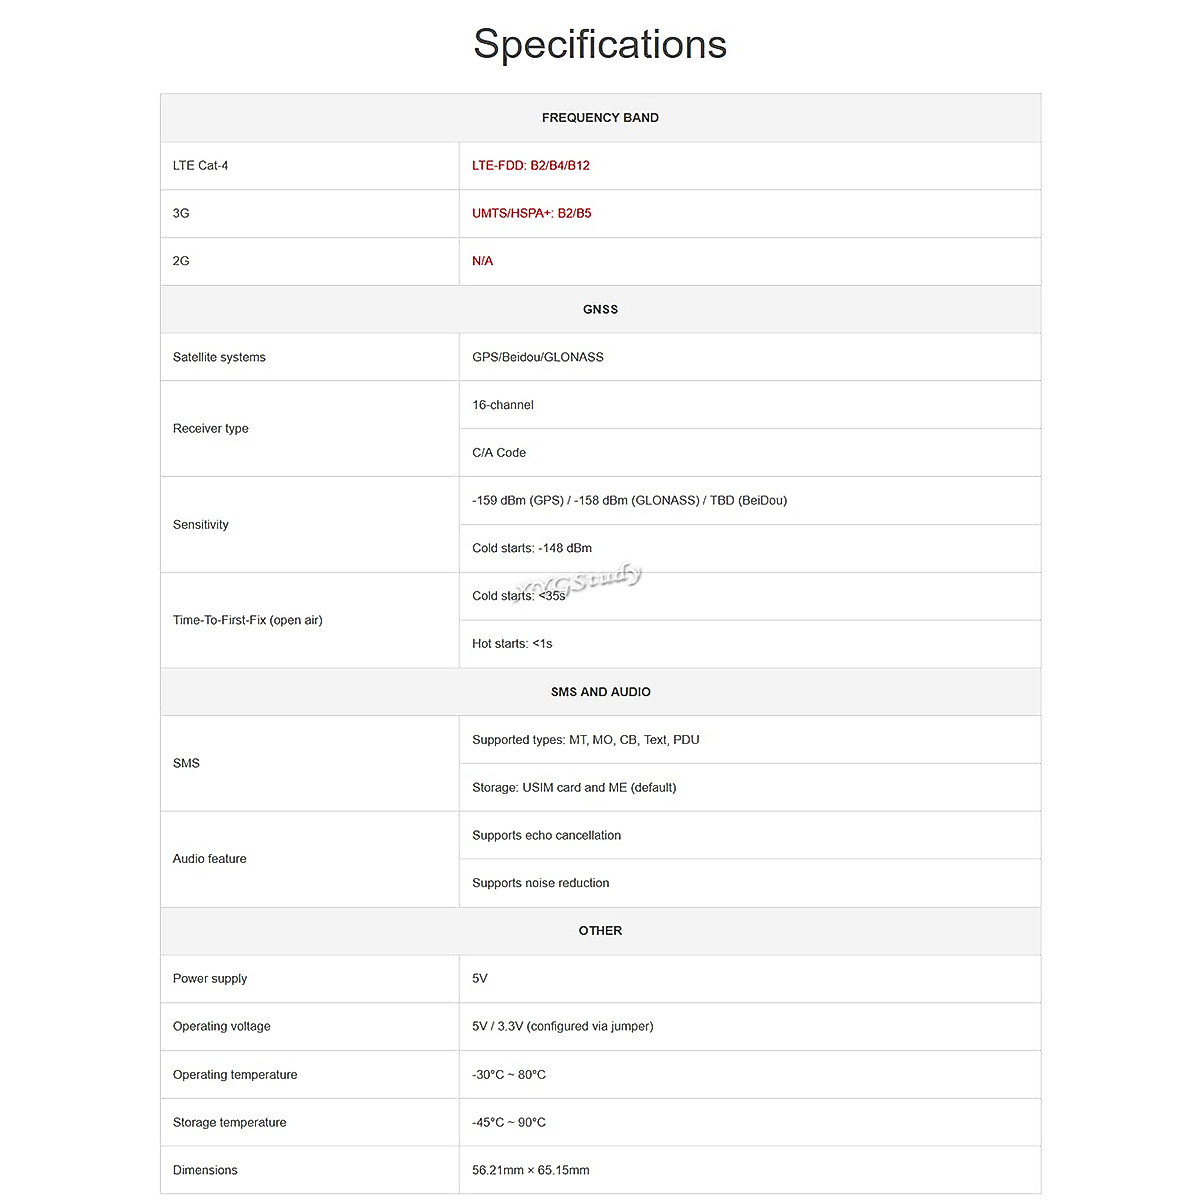Click the Cold starts: -148 dBm cell

pyautogui.click(x=532, y=548)
